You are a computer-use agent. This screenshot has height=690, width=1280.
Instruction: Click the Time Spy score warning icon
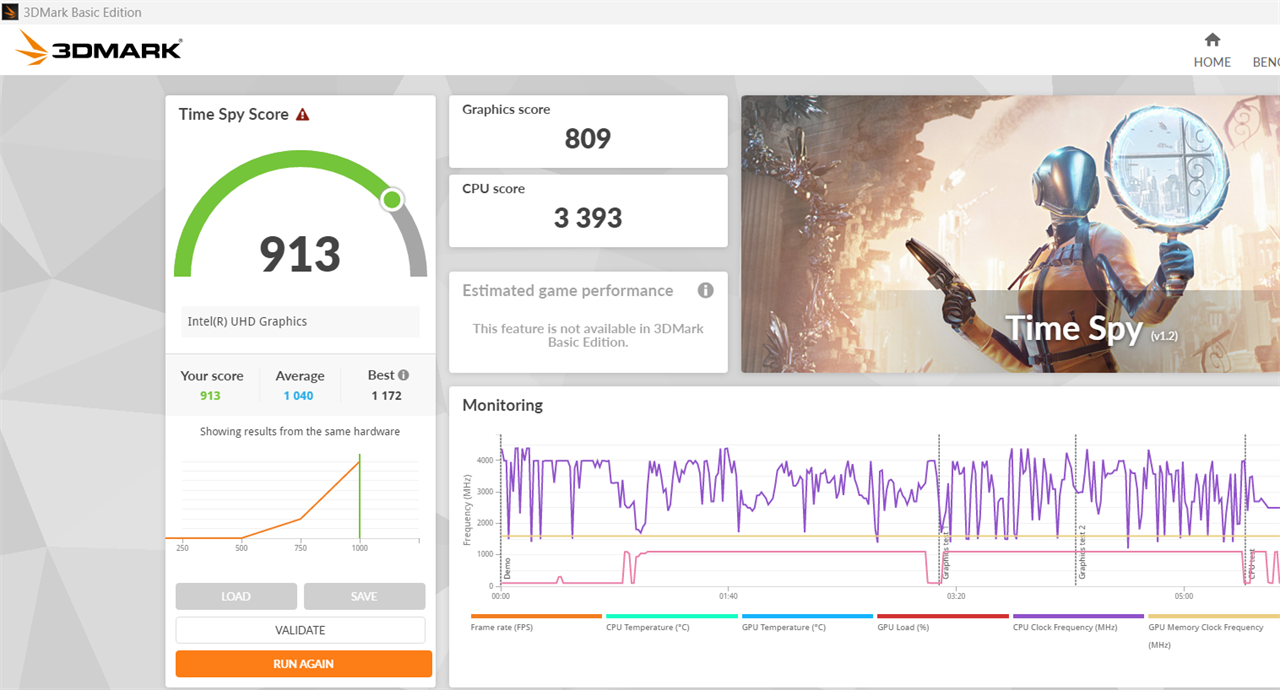(x=302, y=115)
